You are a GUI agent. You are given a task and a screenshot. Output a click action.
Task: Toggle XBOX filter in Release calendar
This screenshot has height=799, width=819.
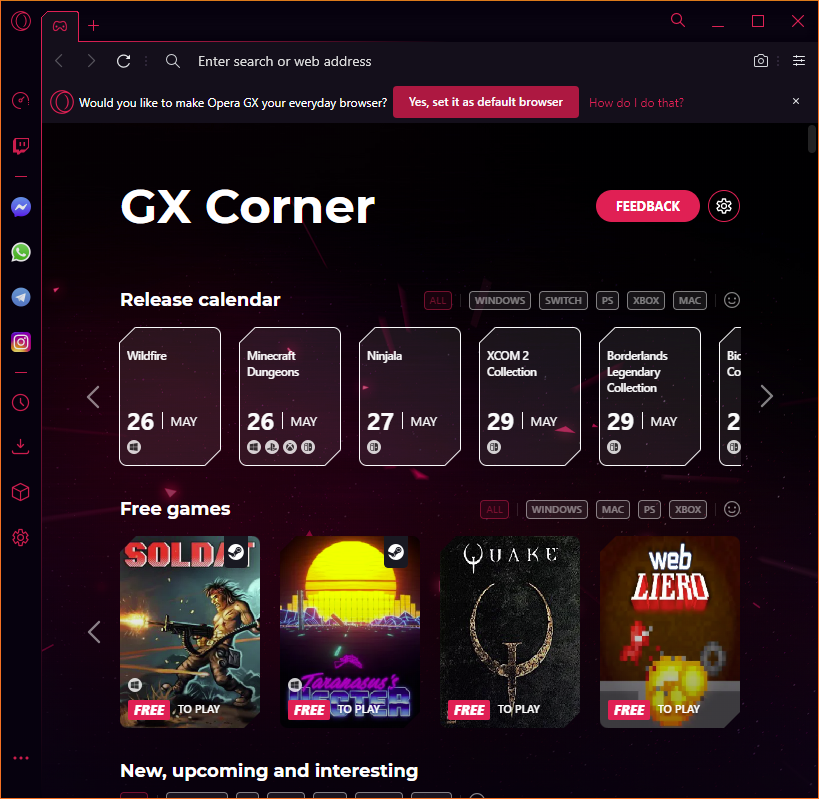[646, 300]
